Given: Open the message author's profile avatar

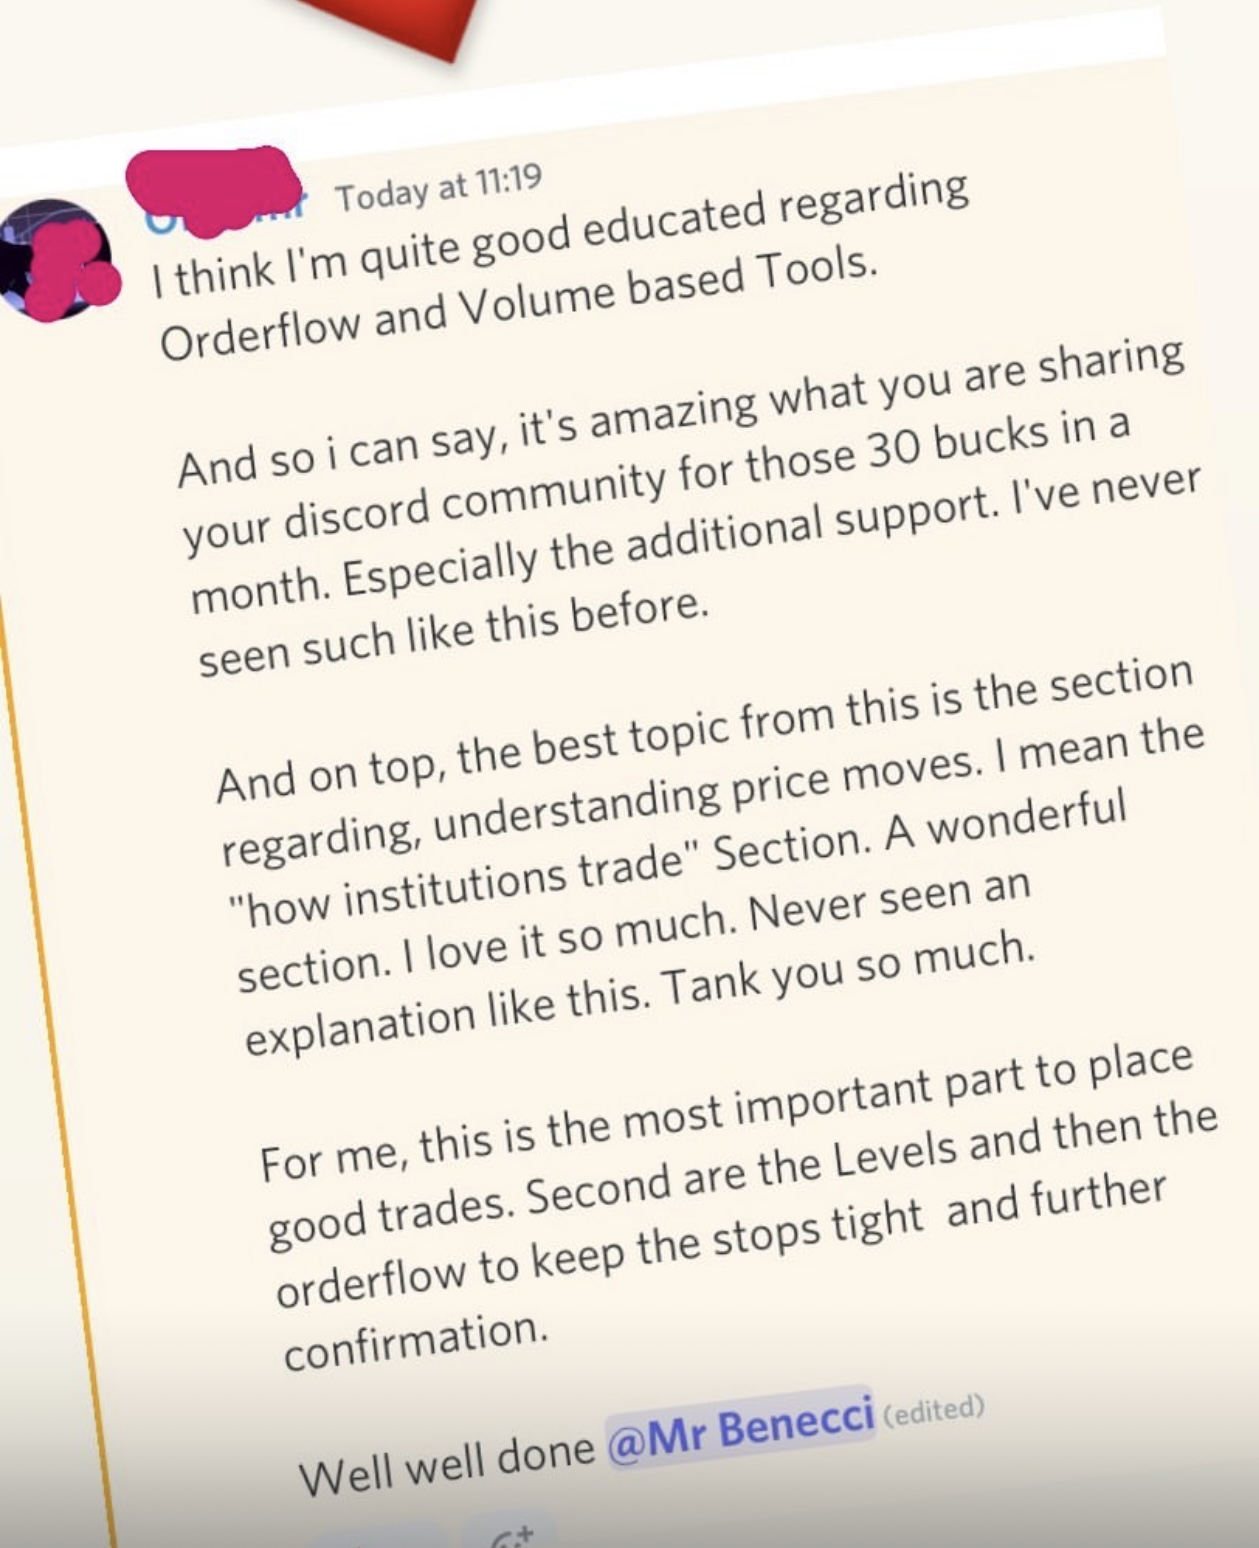Looking at the screenshot, I should pyautogui.click(x=55, y=260).
